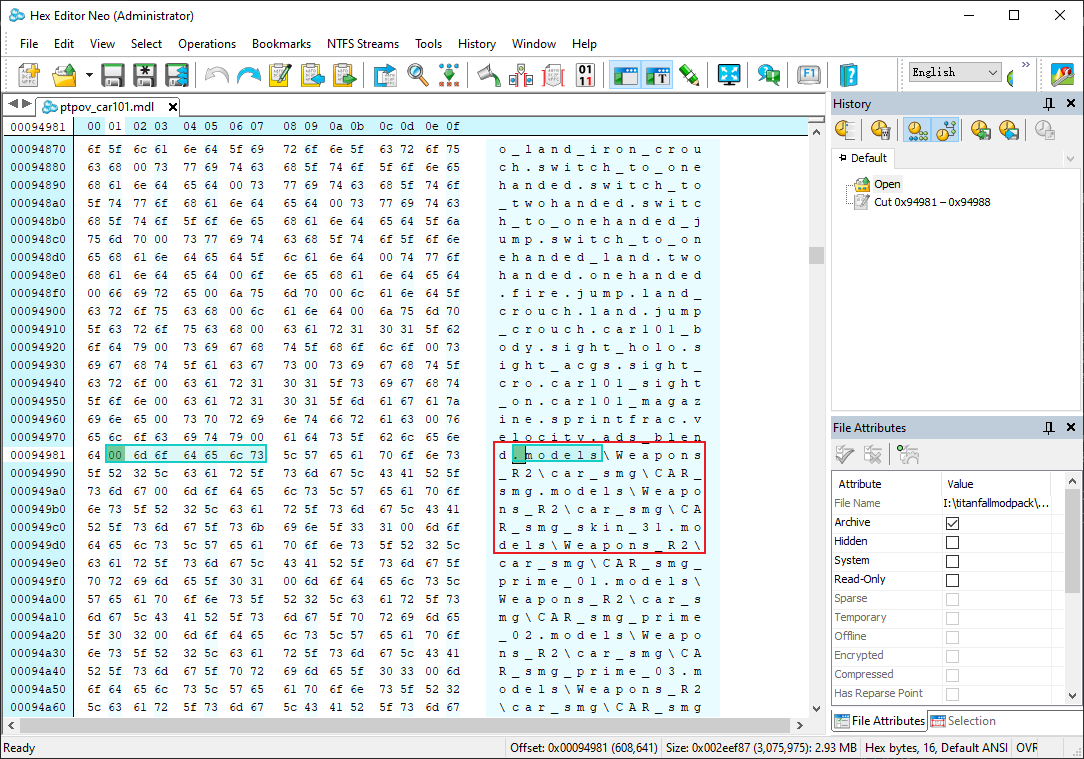The width and height of the screenshot is (1084, 759).
Task: Expand the Open file dropdown arrow
Action: click(89, 75)
